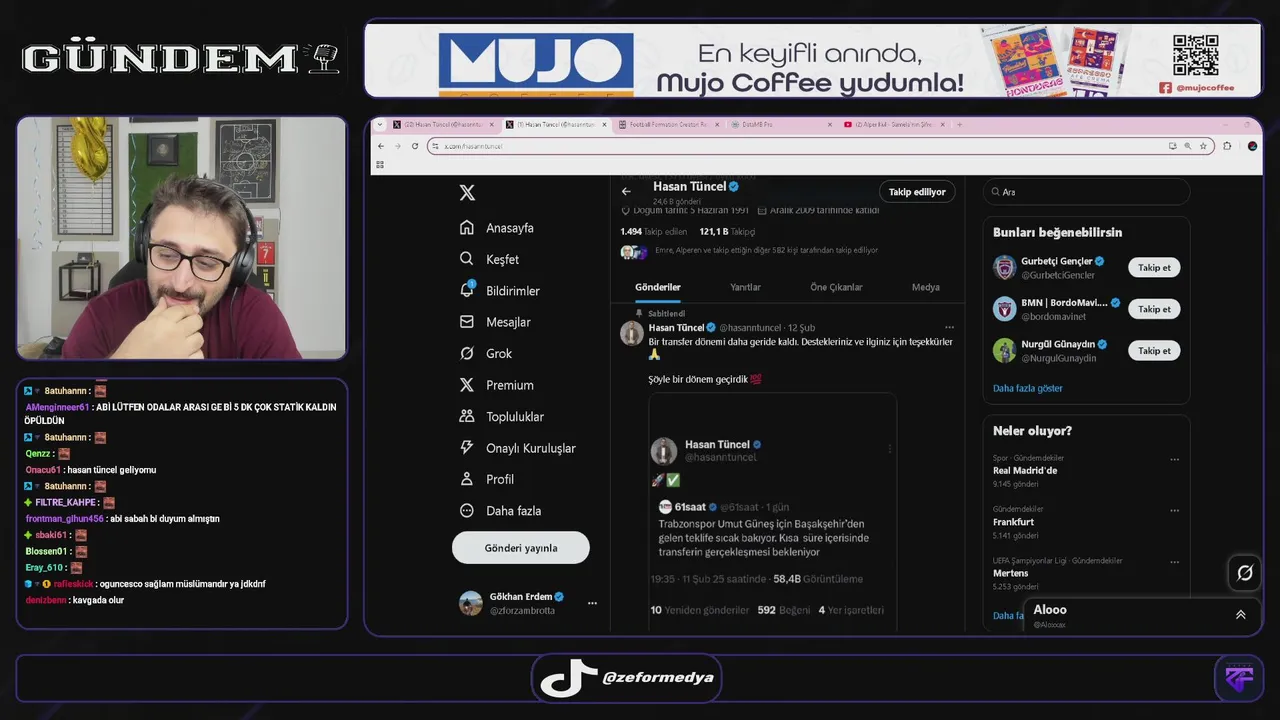This screenshot has width=1280, height=720.
Task: Open browser profile avatar icon
Action: pyautogui.click(x=1252, y=146)
